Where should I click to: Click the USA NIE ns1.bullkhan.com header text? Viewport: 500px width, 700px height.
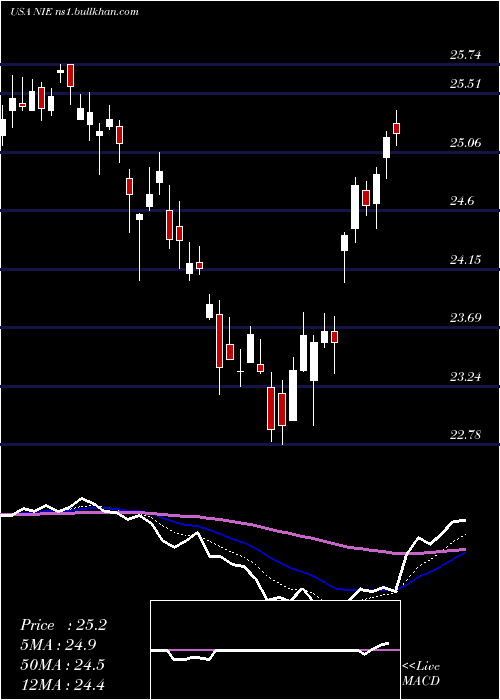tap(74, 12)
